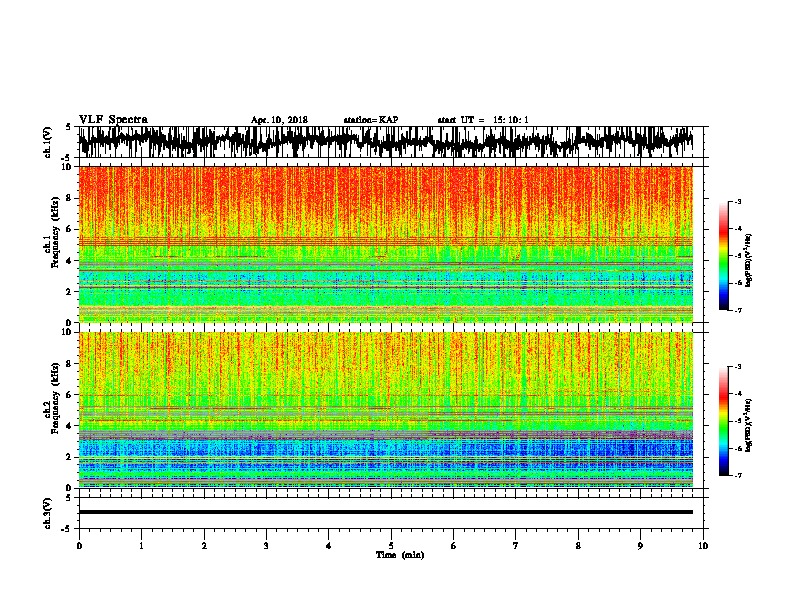This screenshot has height=612, width=792.
Task: Click the ch.1 spectrogram plot area
Action: [x=386, y=244]
